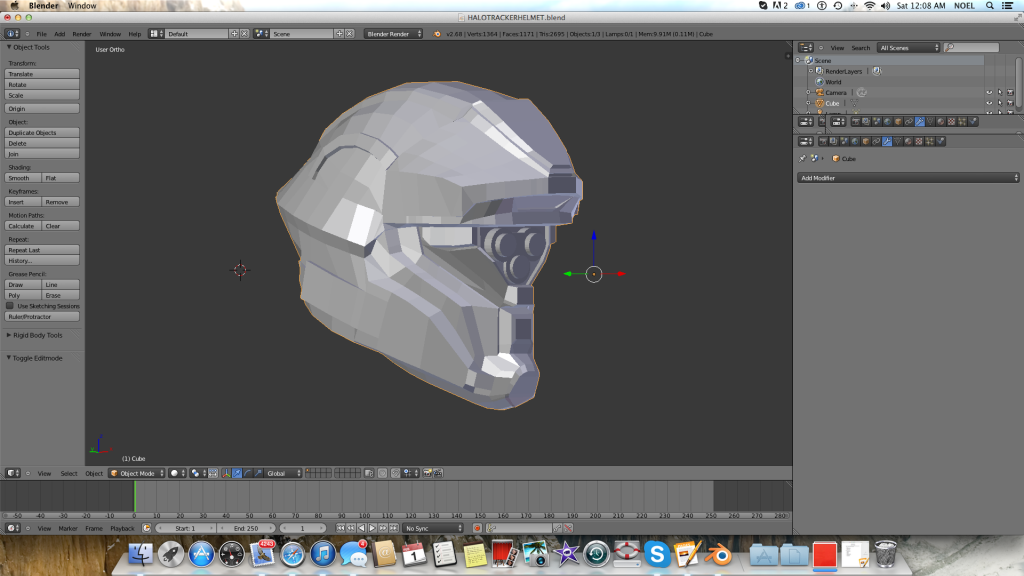
Task: Click the Start: 1 frame field
Action: (185, 528)
